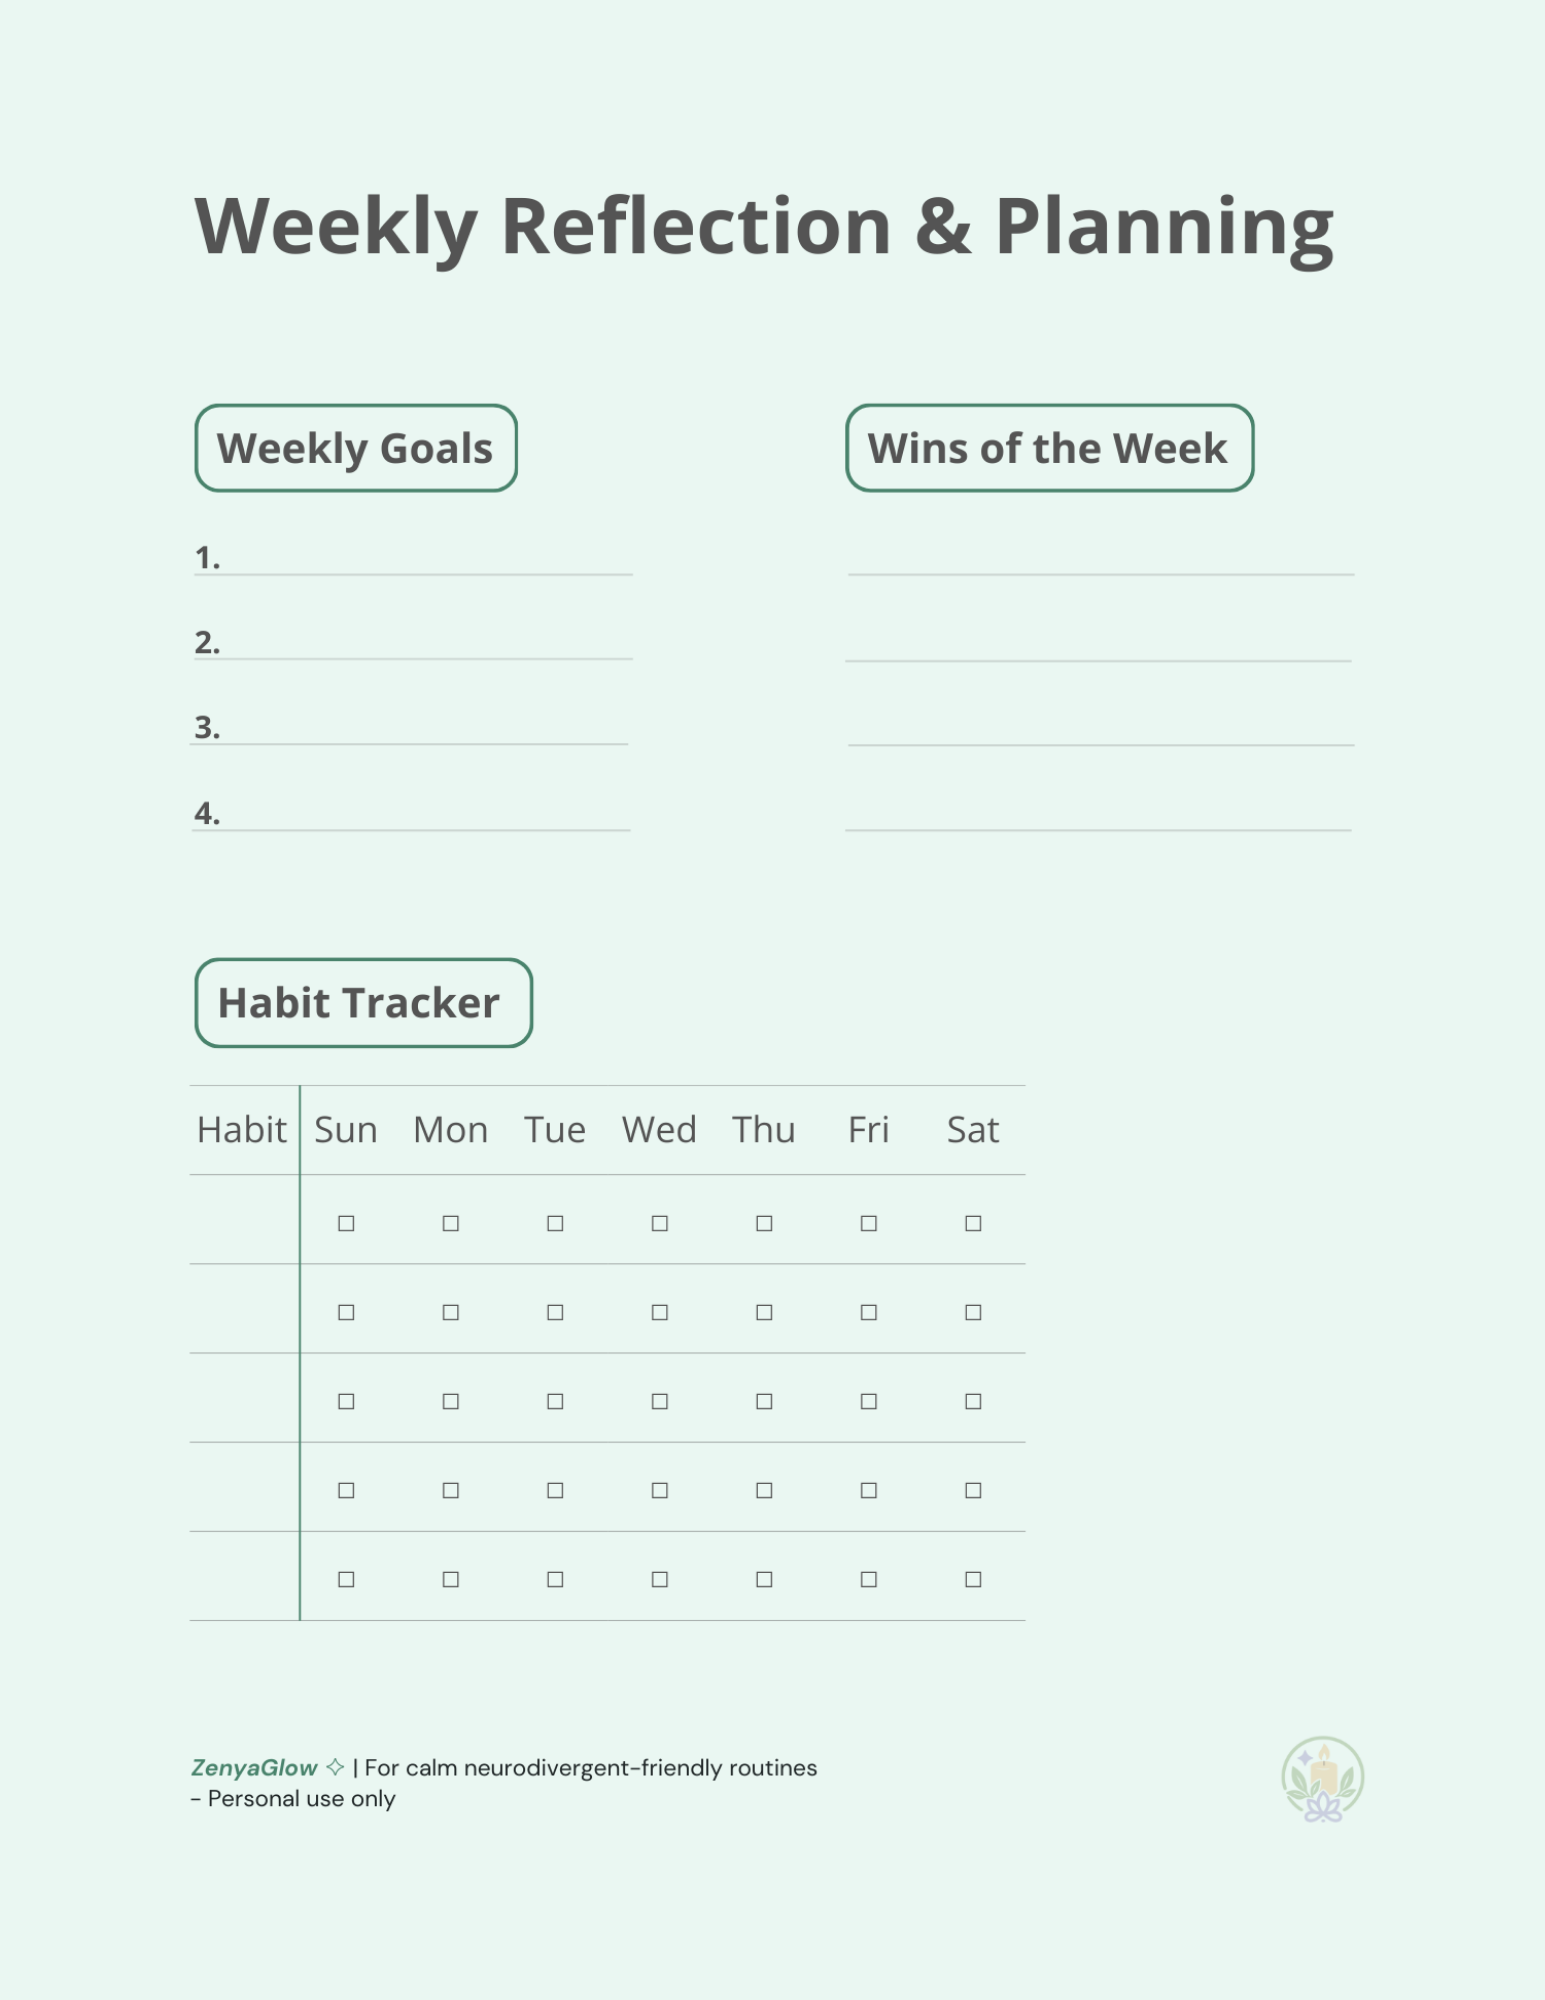Screen dimensions: 1545x2000
Task: Tick Thursday box in first habit row
Action: (764, 1223)
